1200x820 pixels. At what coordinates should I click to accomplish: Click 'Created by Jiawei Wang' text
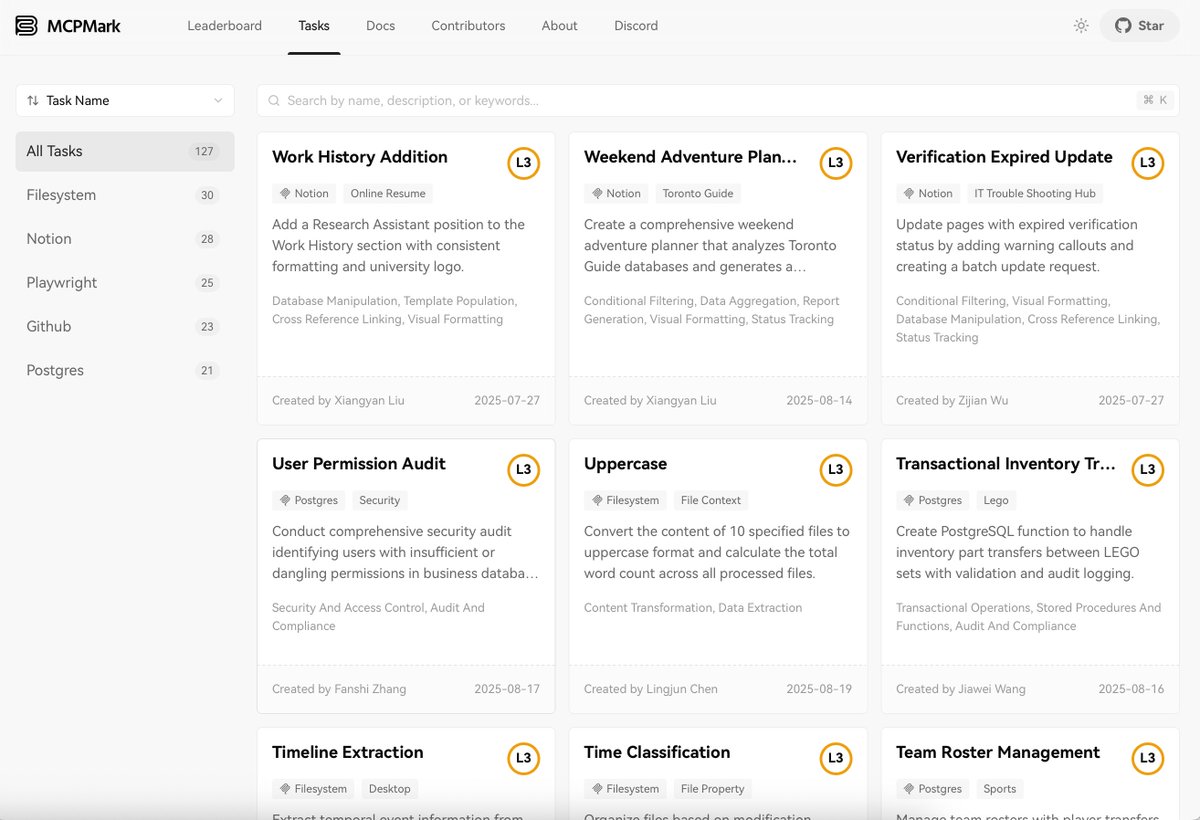click(961, 689)
